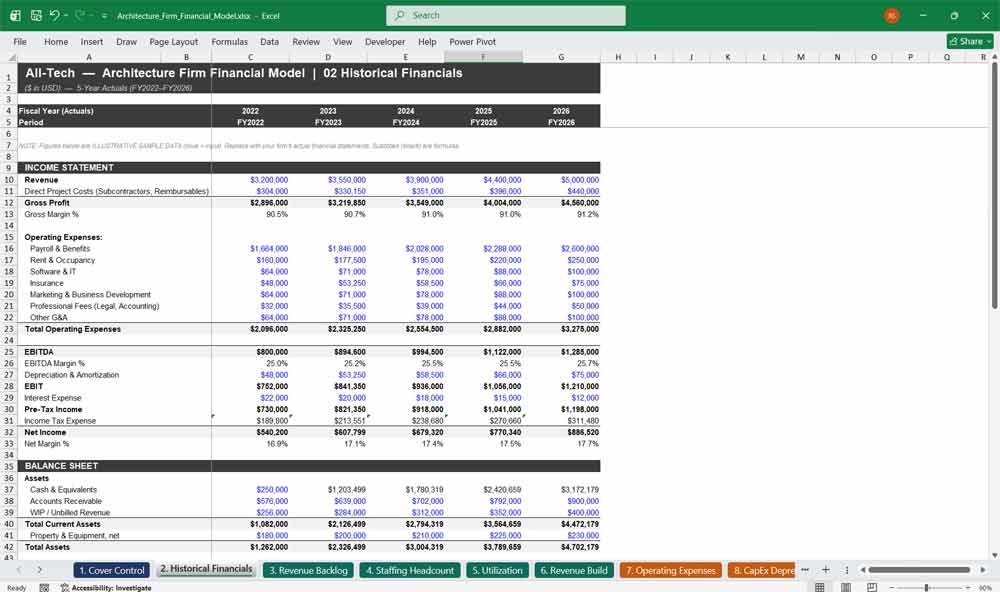Image resolution: width=1000 pixels, height=592 pixels.
Task: Undo the last action
Action: [x=55, y=15]
